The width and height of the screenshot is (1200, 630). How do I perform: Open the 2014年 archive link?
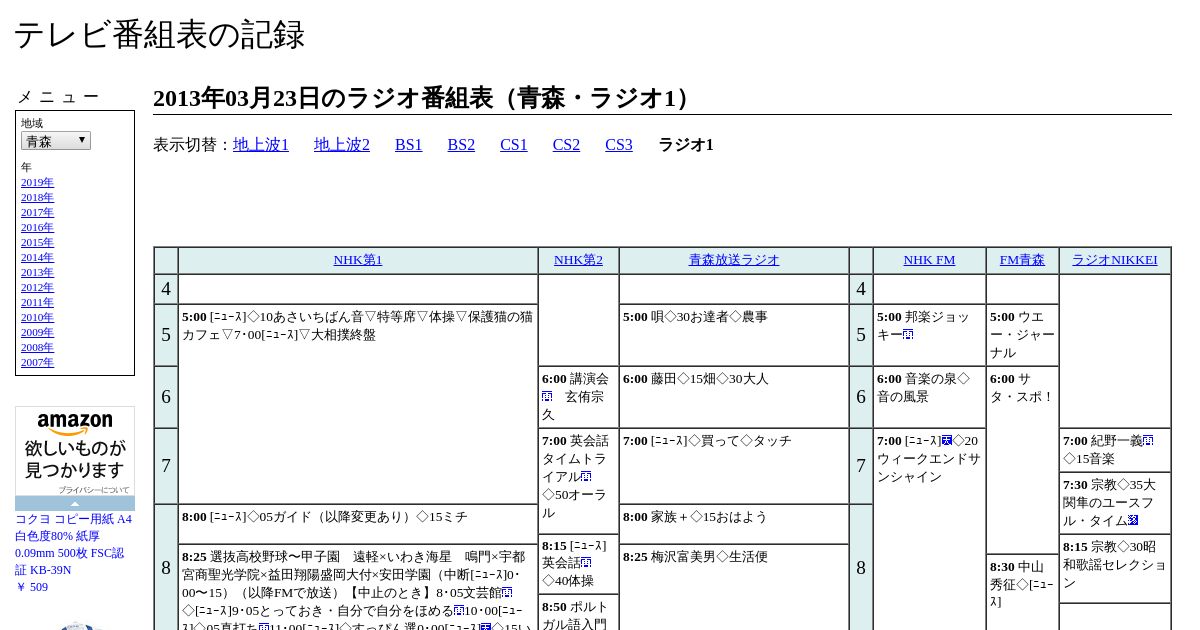click(x=37, y=257)
